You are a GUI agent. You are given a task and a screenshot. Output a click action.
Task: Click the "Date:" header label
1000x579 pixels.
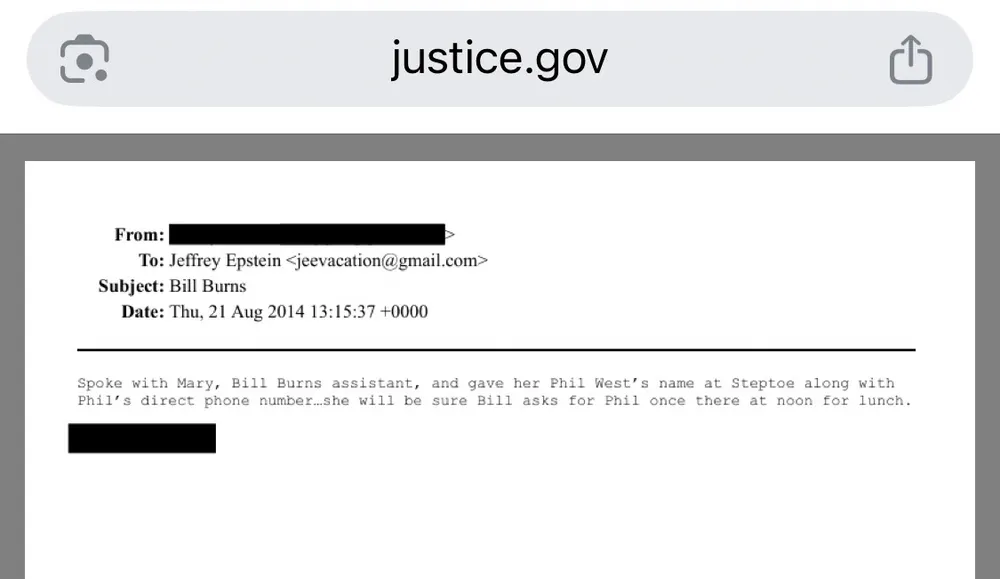pyautogui.click(x=142, y=312)
